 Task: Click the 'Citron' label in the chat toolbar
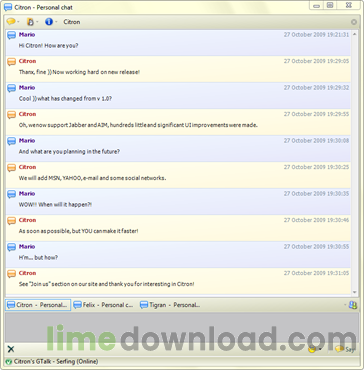(72, 22)
